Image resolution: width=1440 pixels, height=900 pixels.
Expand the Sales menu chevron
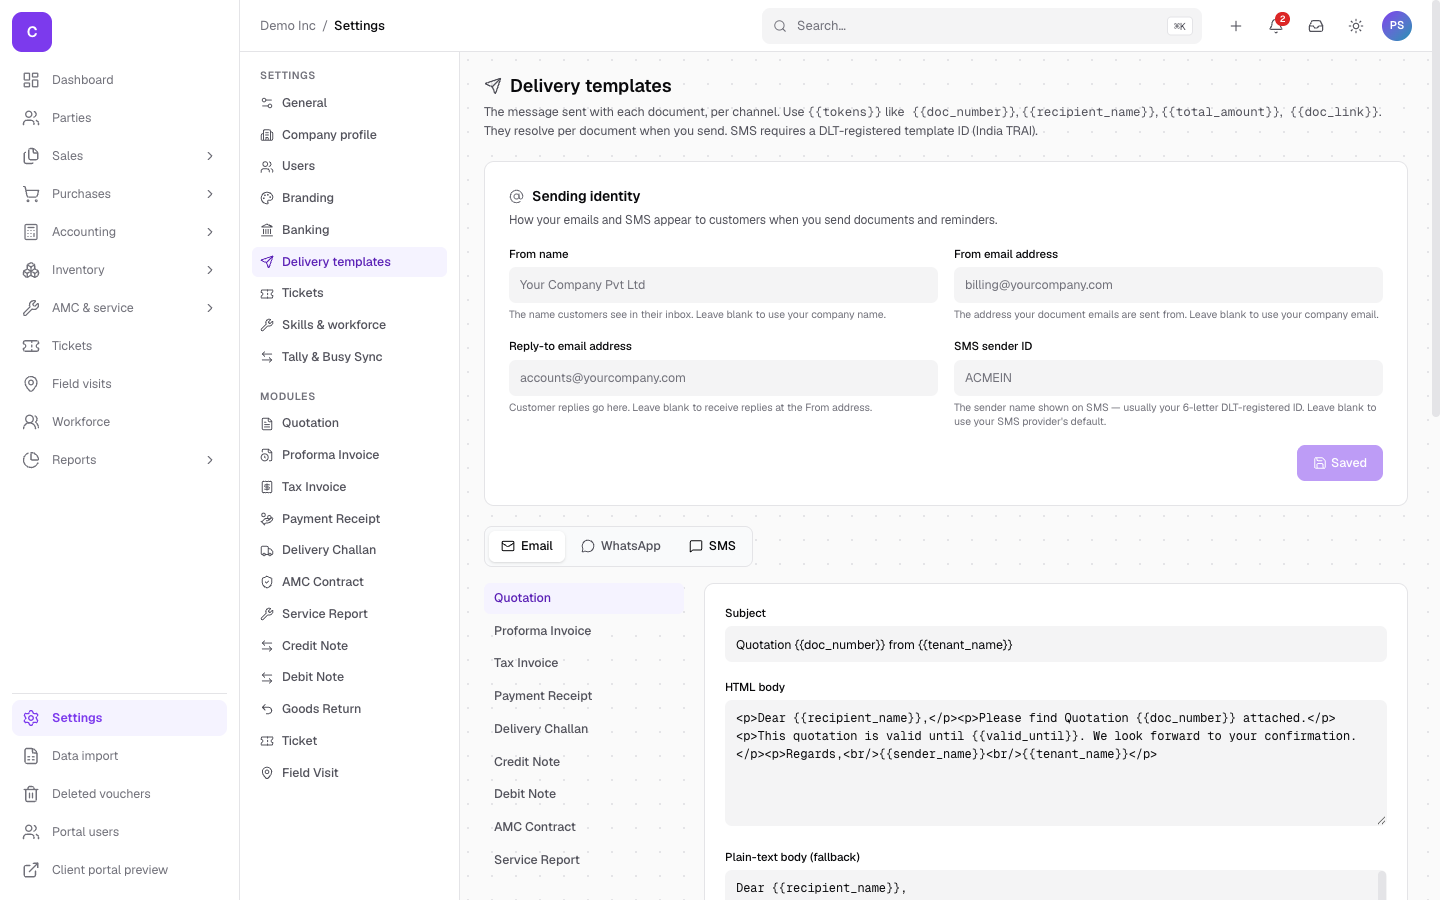[210, 156]
